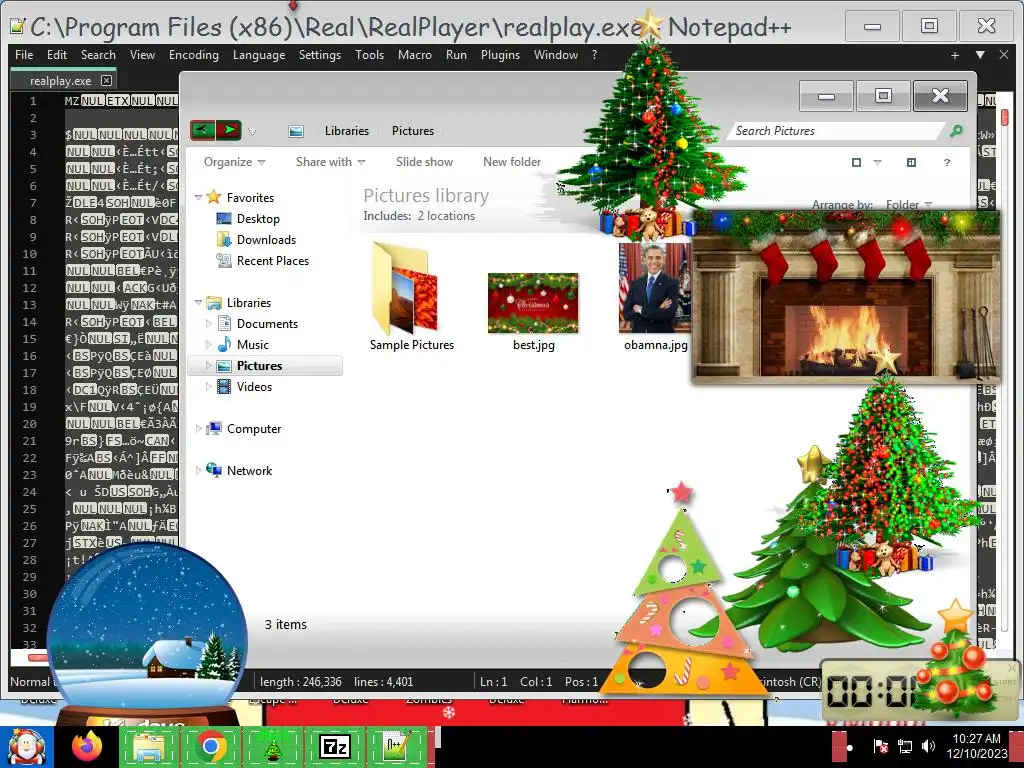
Task: Open Notepad++ Plugins menu
Action: click(500, 55)
